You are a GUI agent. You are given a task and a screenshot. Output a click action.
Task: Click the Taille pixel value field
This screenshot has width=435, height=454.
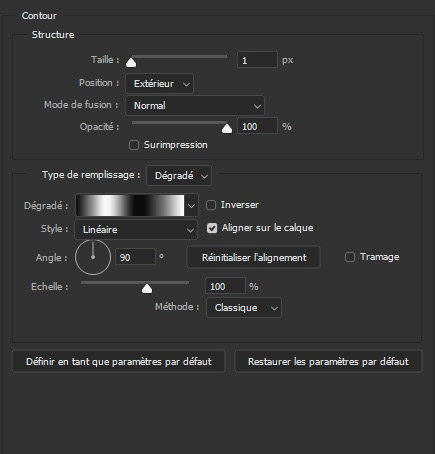257,60
